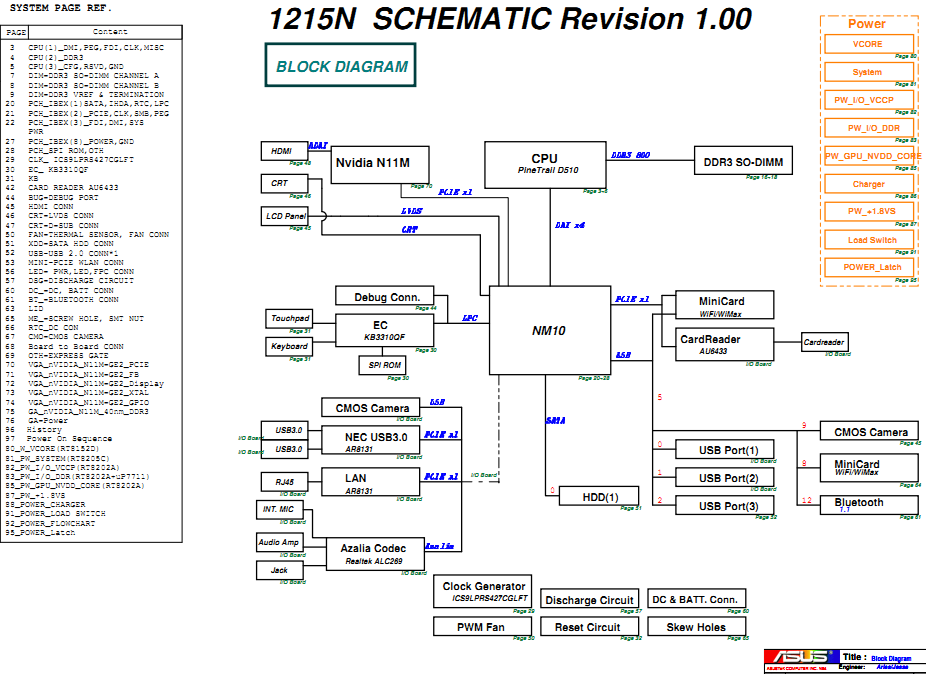Viewport: 926px width, 674px height.
Task: Click the SYSTEM PAGE REF. heading
Action: point(61,8)
